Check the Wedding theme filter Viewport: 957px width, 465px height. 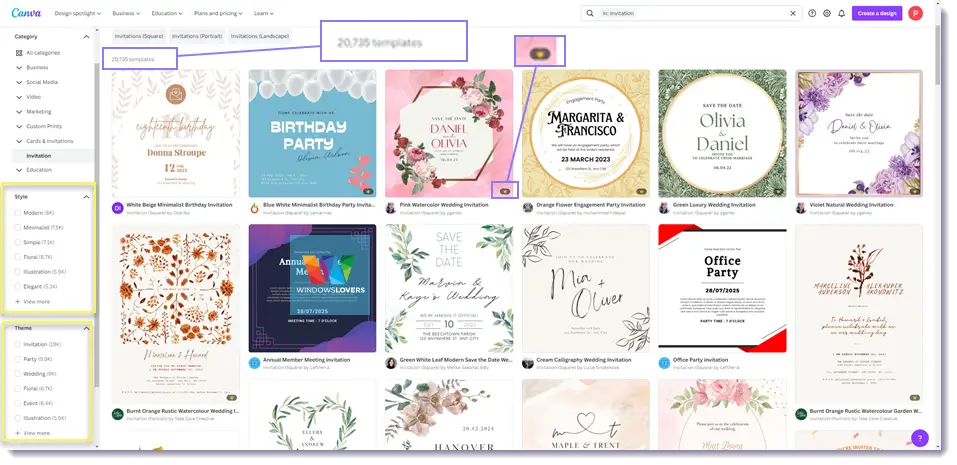tap(18, 373)
